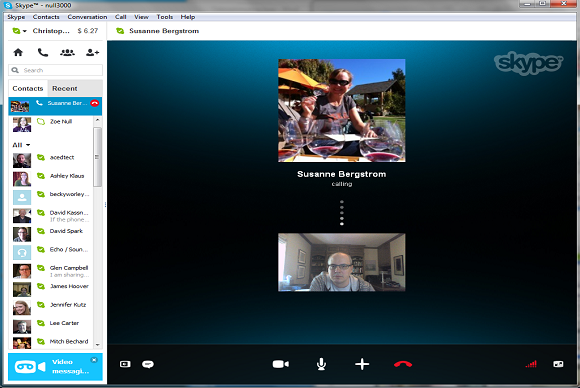Select contact acedtect
This screenshot has width=580, height=388.
click(51, 161)
